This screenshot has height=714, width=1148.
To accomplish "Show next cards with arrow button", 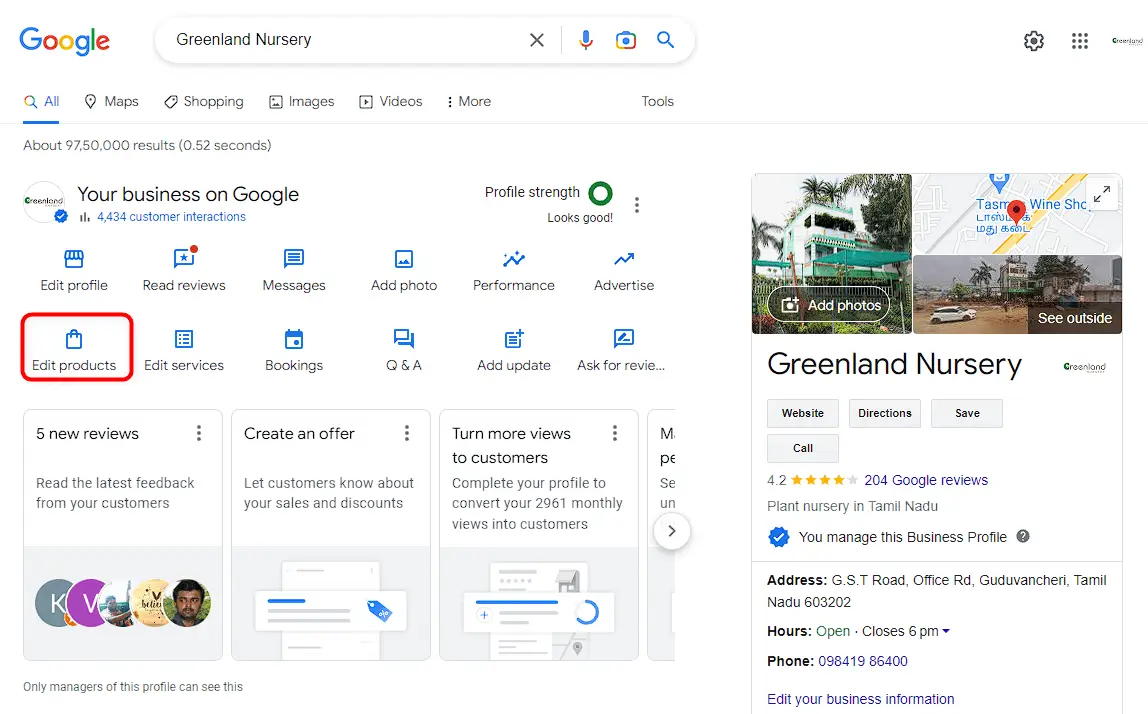I will pos(671,531).
